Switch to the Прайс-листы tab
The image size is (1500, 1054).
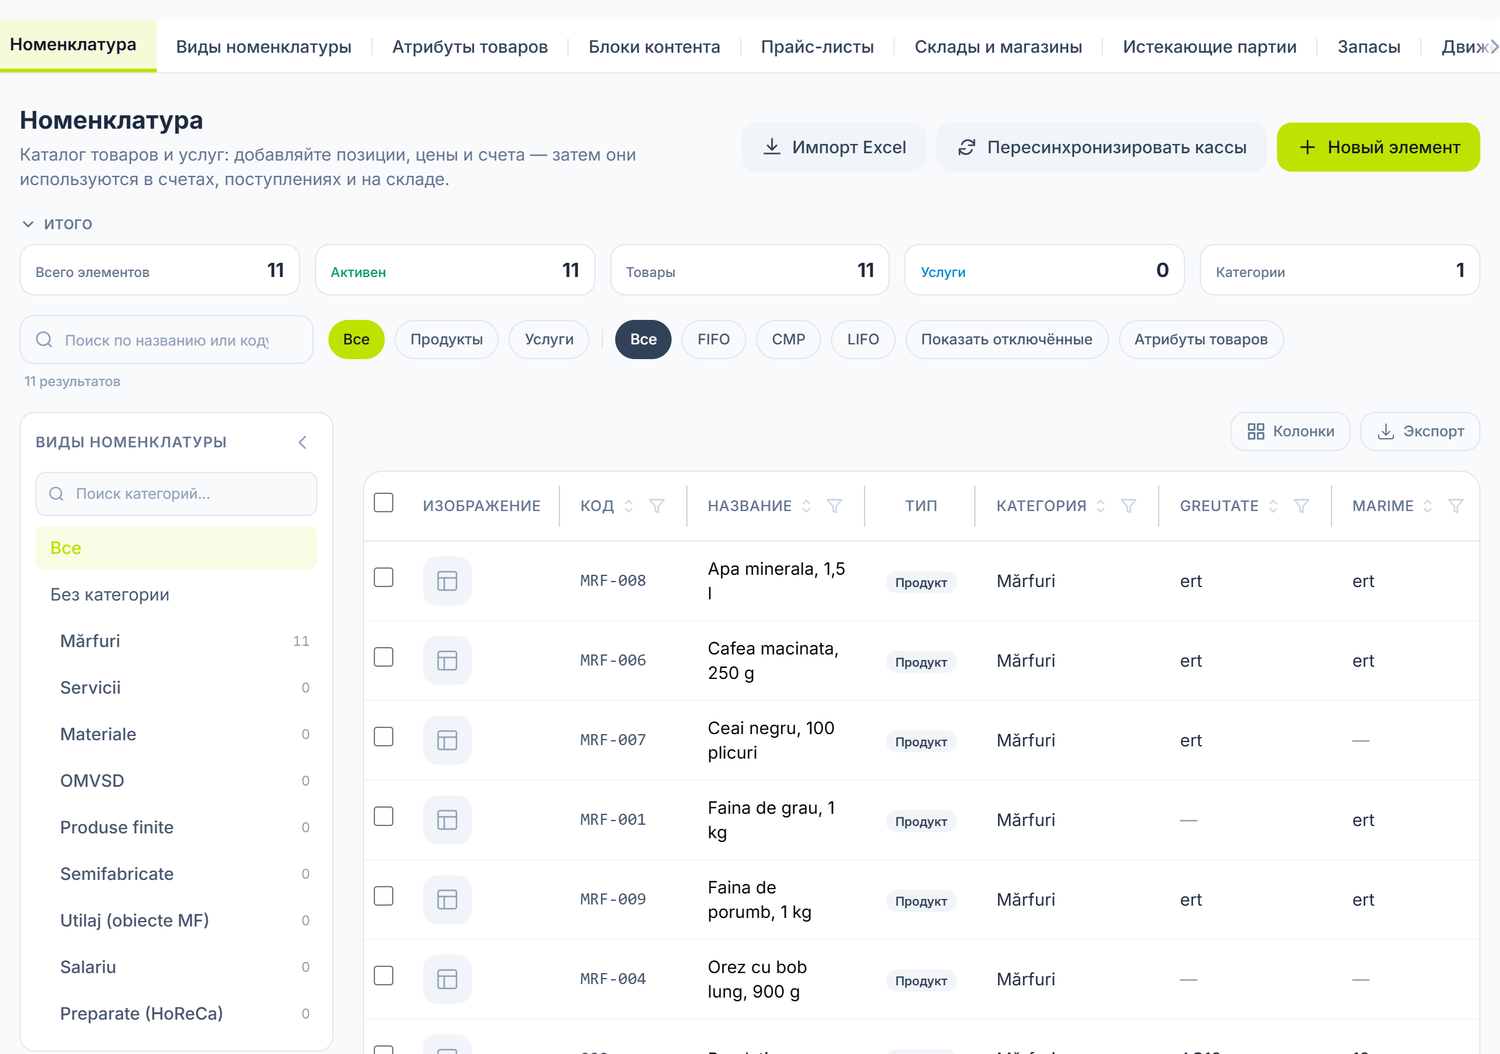pyautogui.click(x=817, y=47)
